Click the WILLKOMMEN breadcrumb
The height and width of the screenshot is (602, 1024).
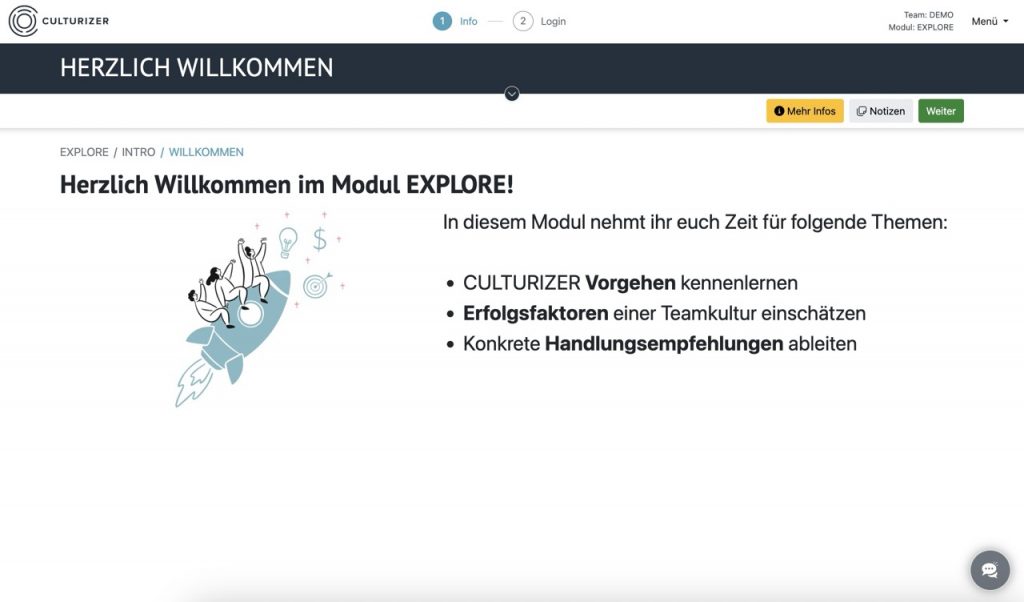pyautogui.click(x=206, y=152)
